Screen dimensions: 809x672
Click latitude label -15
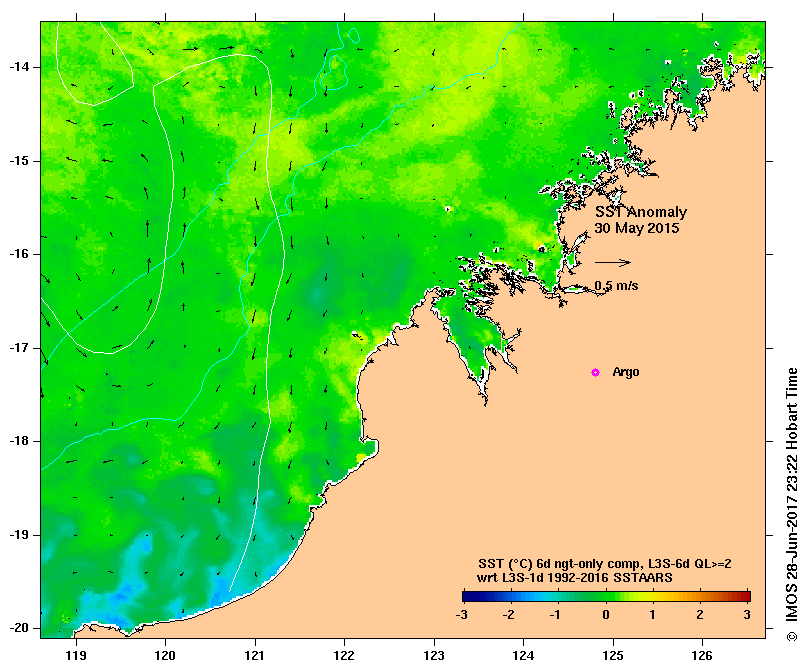[19, 161]
